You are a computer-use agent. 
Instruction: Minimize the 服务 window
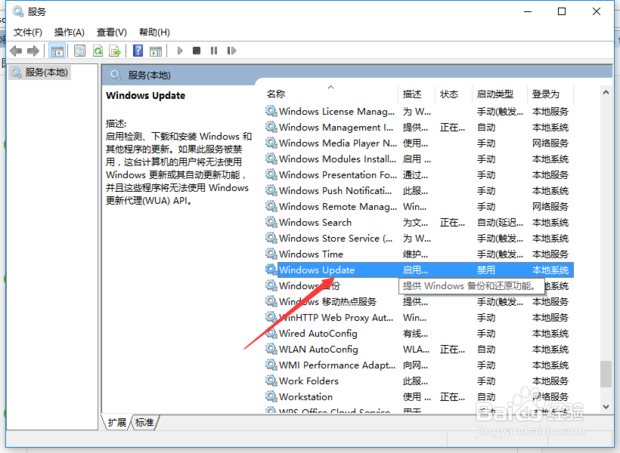click(x=527, y=11)
